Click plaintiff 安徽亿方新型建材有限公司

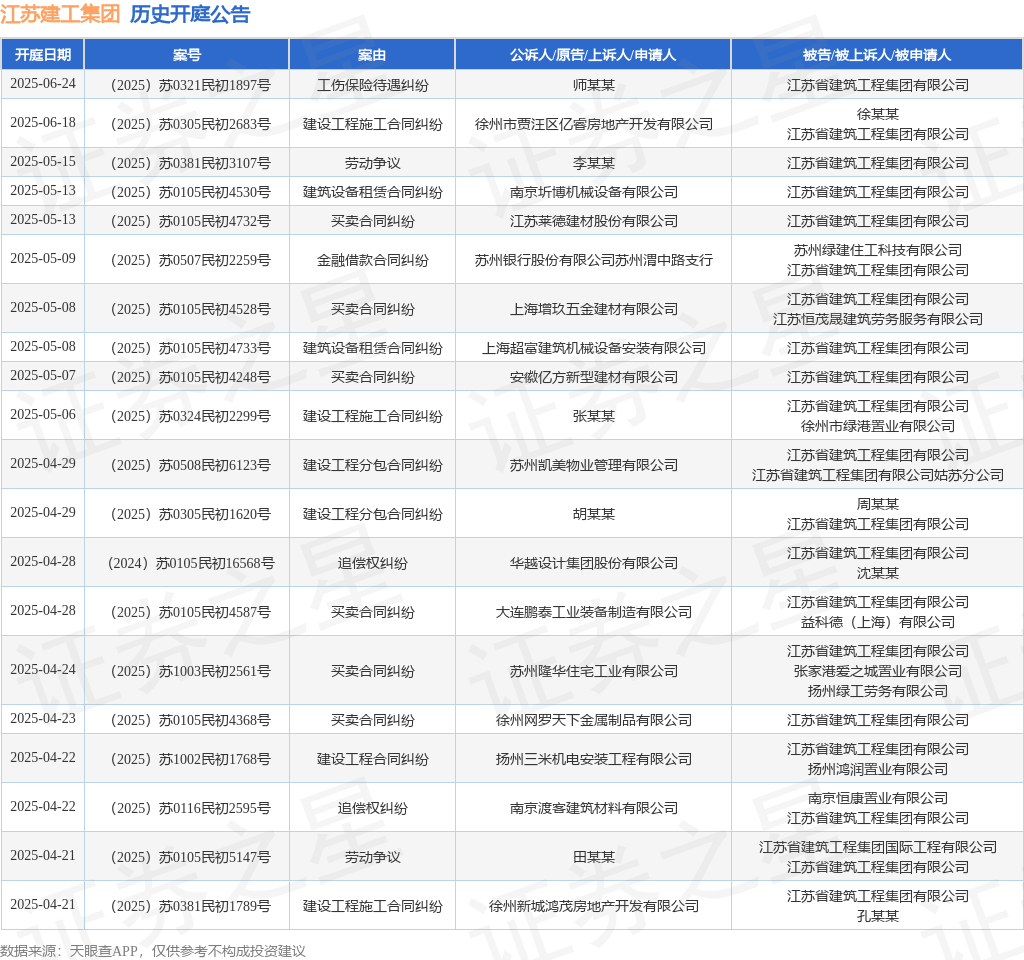click(x=594, y=377)
